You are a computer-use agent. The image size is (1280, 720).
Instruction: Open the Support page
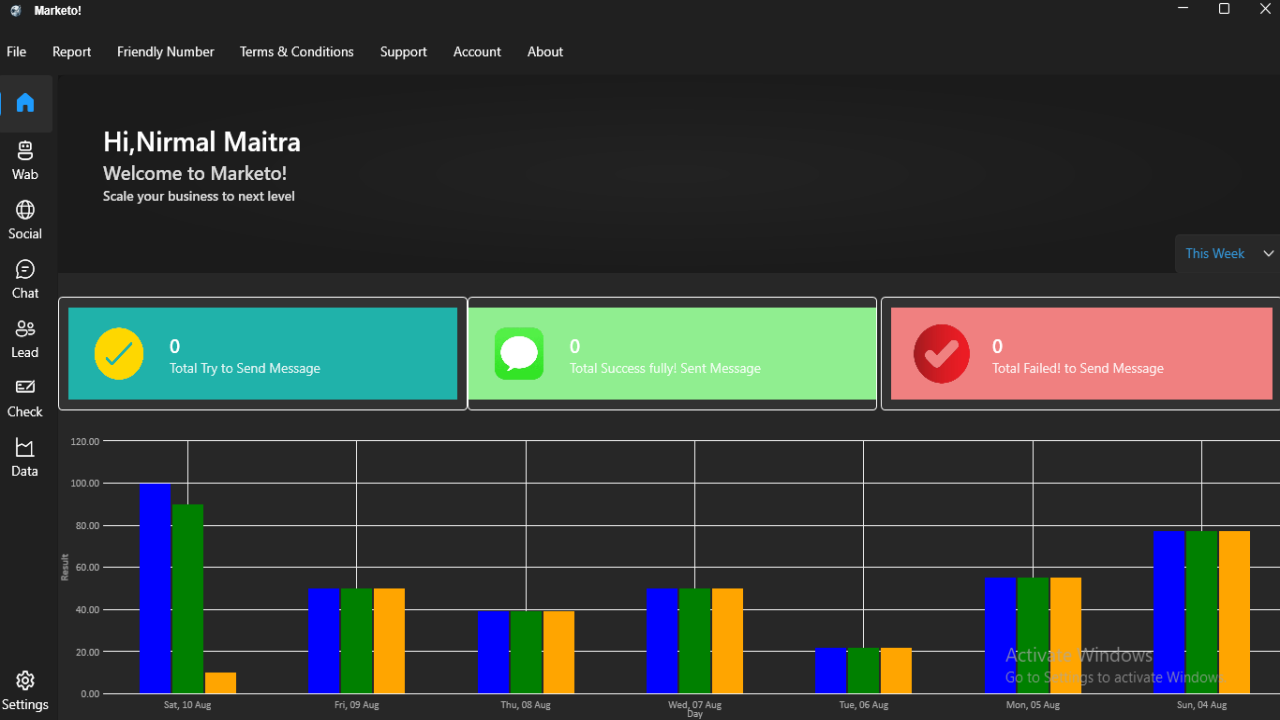(x=403, y=51)
